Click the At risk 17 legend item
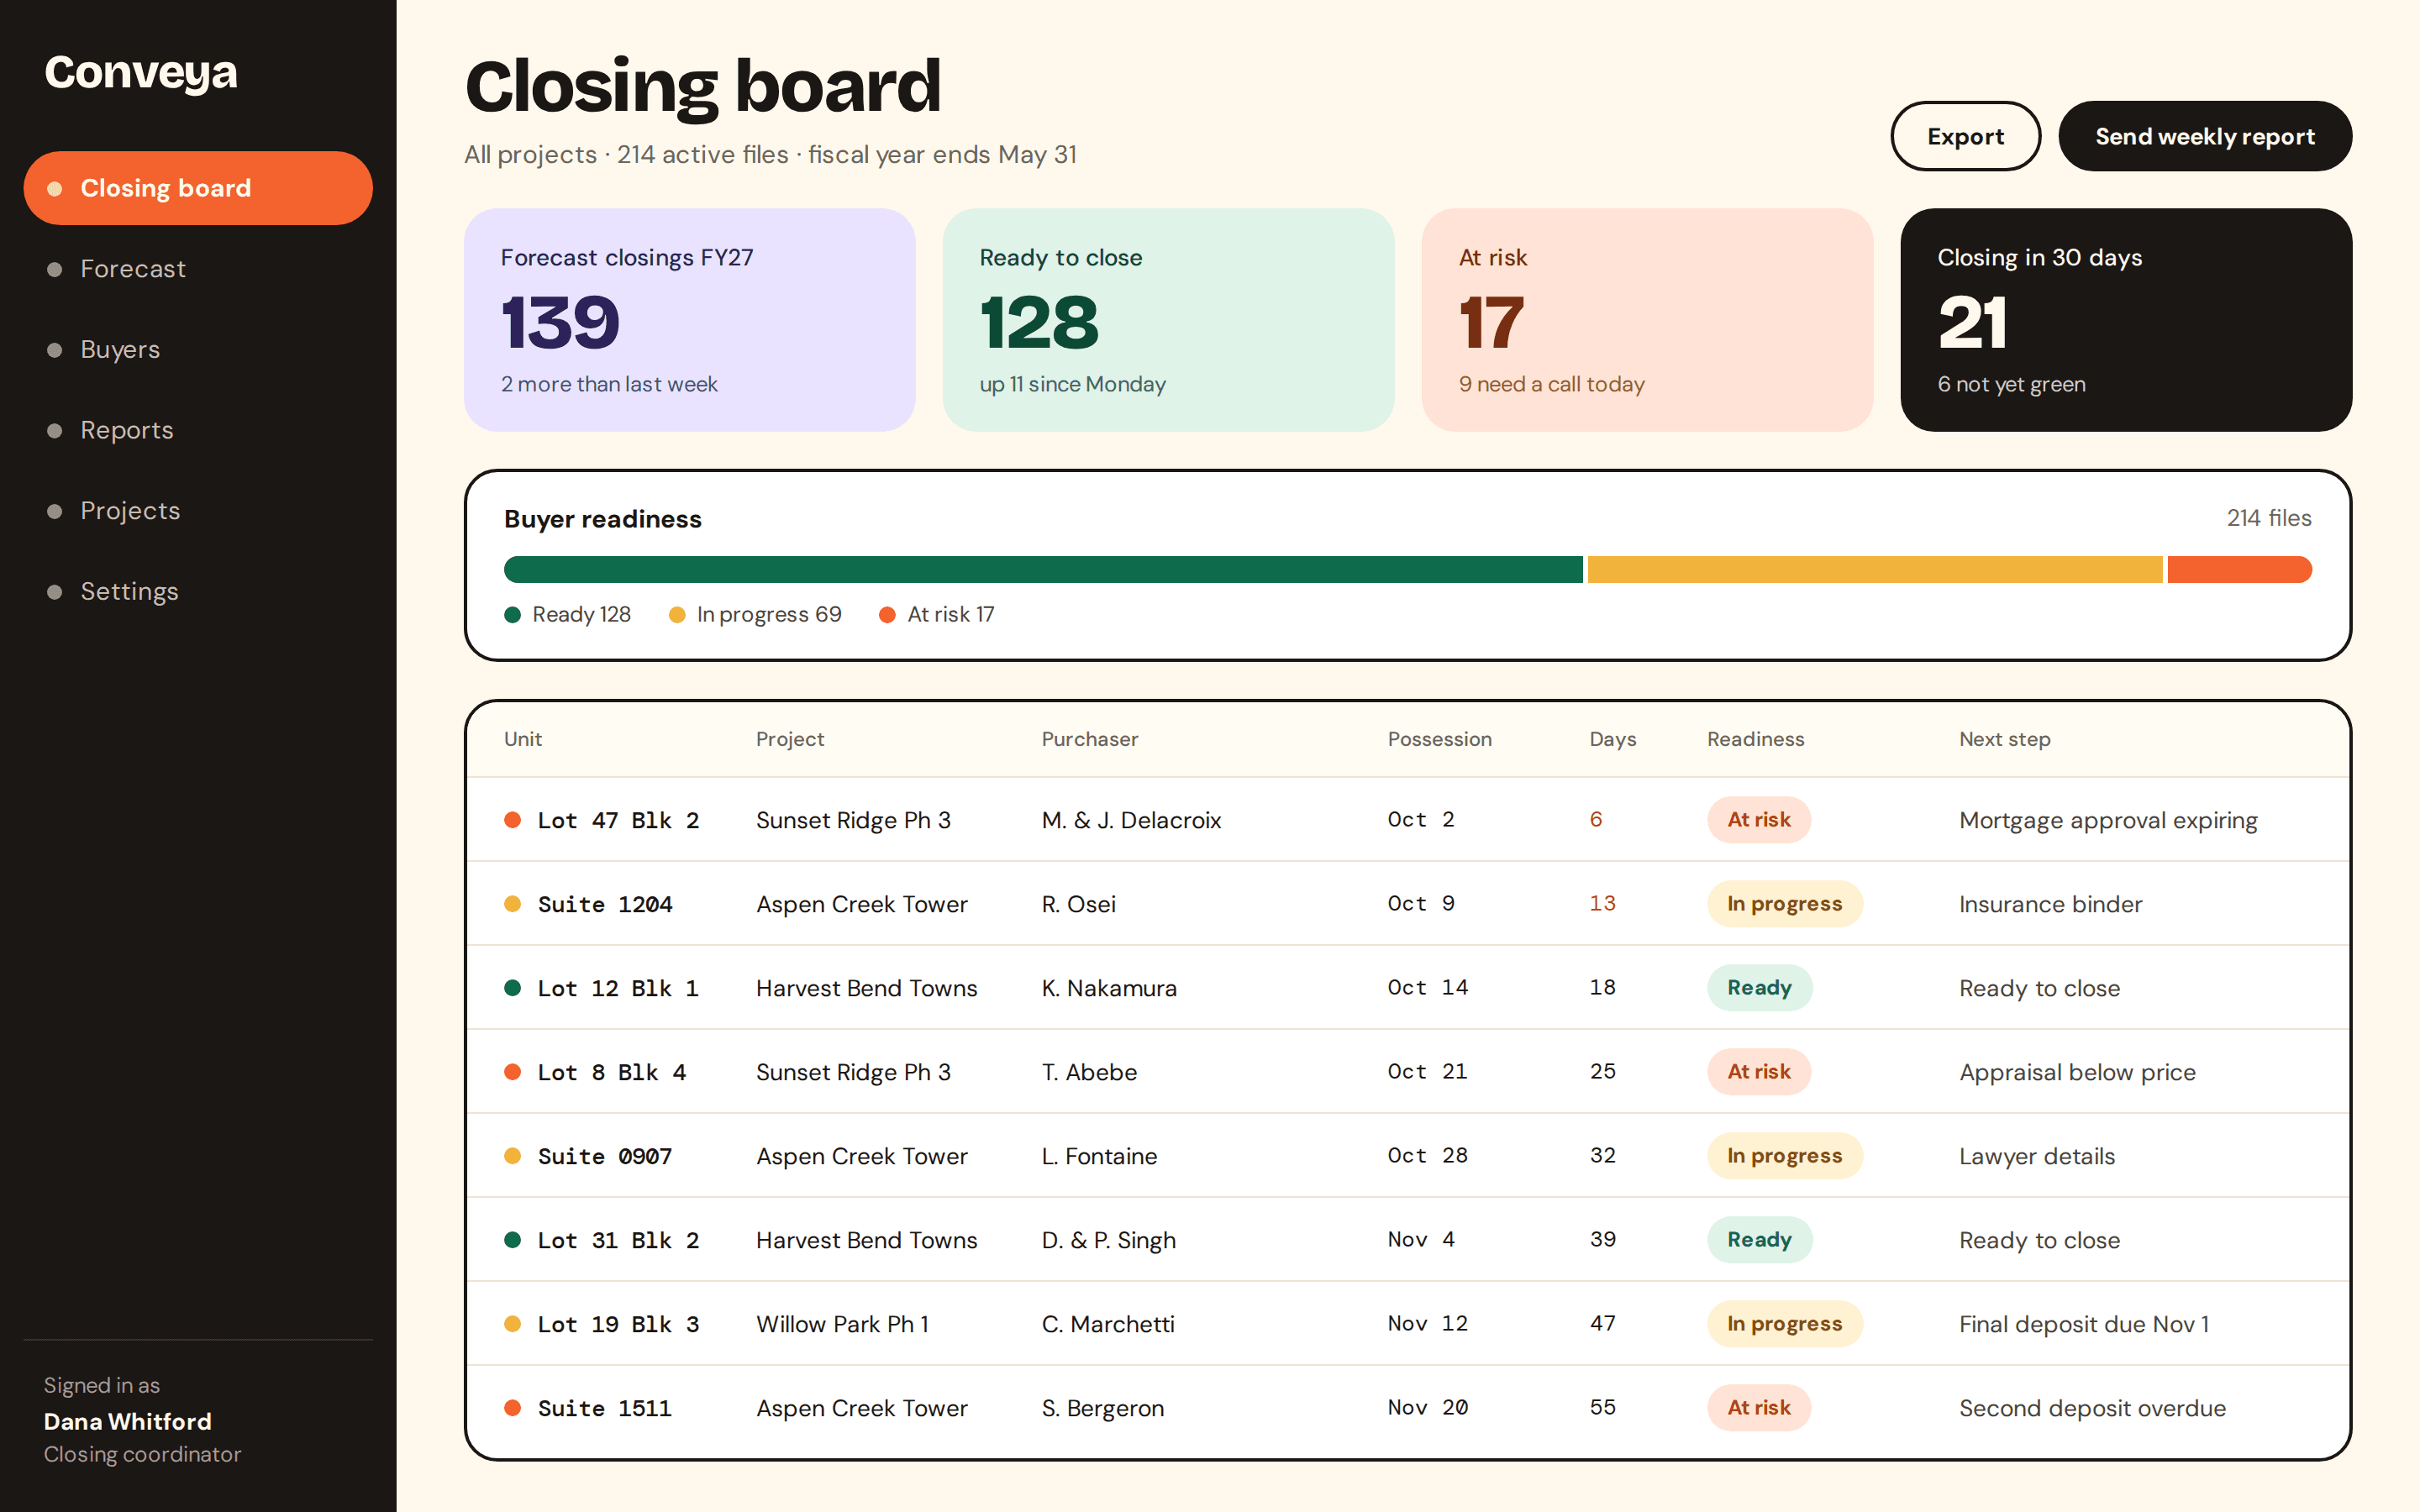The image size is (2420, 1512). coord(937,614)
